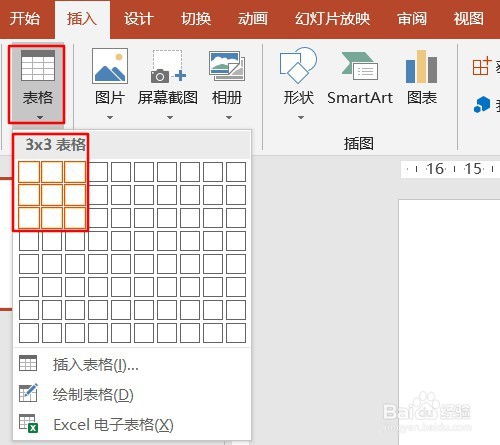Click the 绘制表格 pencil icon
Viewport: 500px width, 445px height.
(28, 393)
